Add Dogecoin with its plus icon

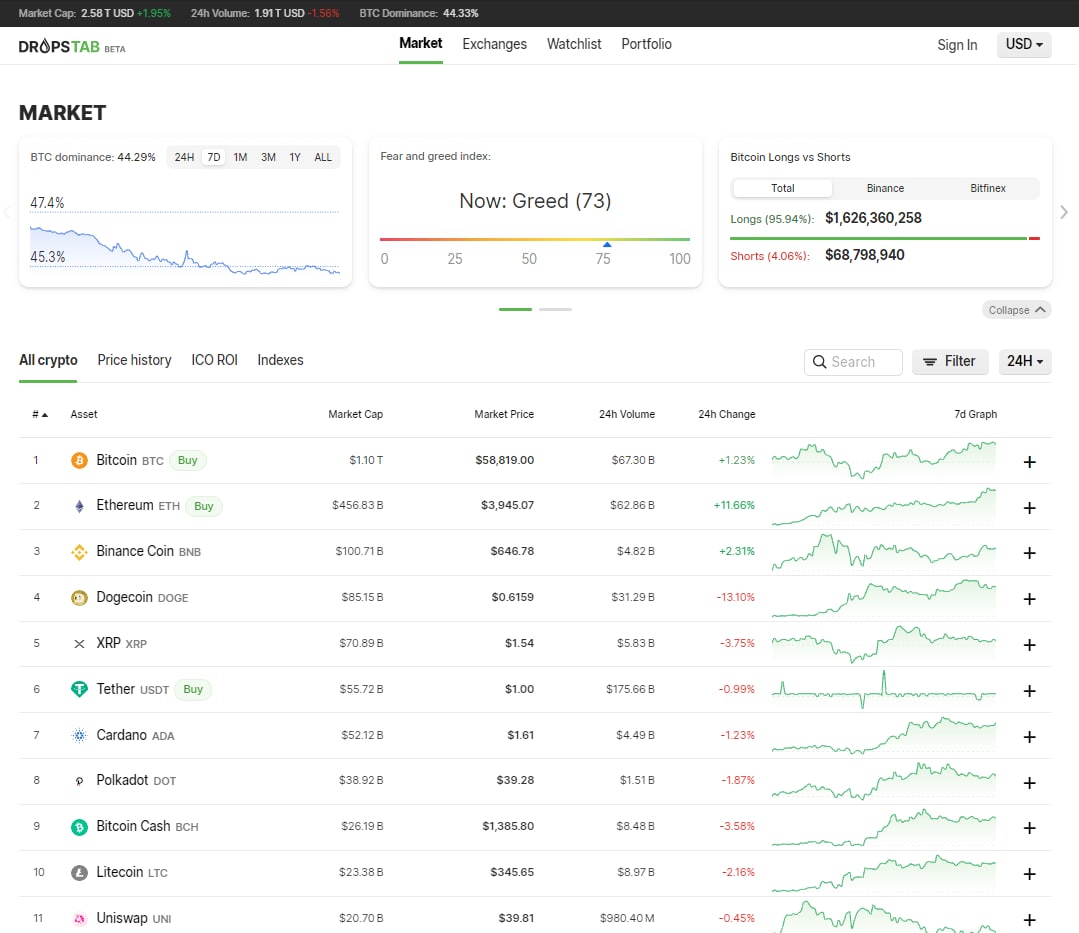pyautogui.click(x=1029, y=599)
